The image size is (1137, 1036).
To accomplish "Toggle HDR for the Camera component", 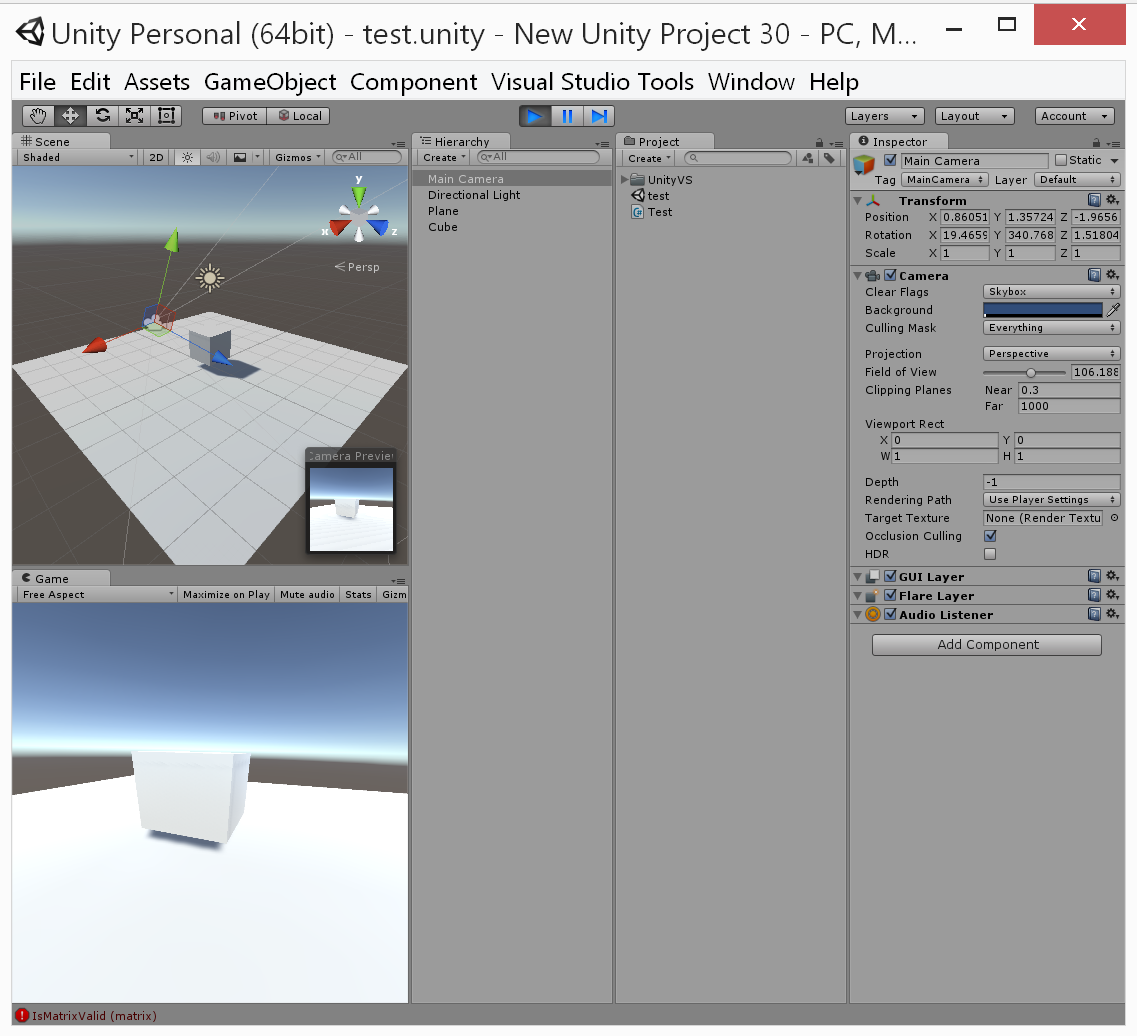I will click(990, 554).
